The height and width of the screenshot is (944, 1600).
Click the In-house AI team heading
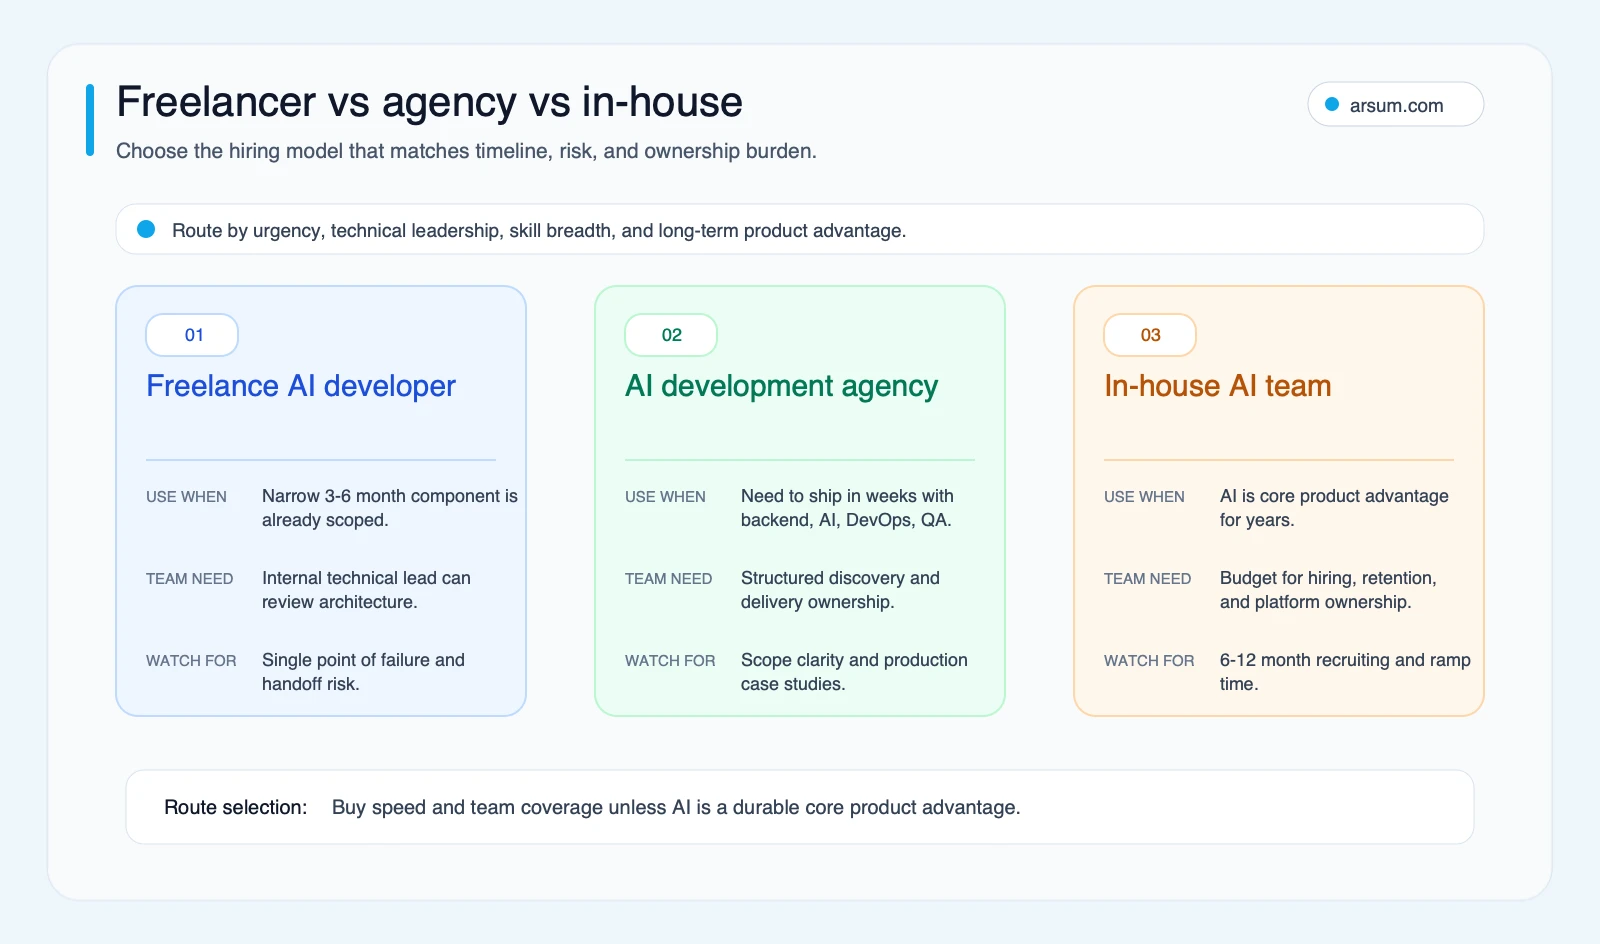pyautogui.click(x=1217, y=386)
